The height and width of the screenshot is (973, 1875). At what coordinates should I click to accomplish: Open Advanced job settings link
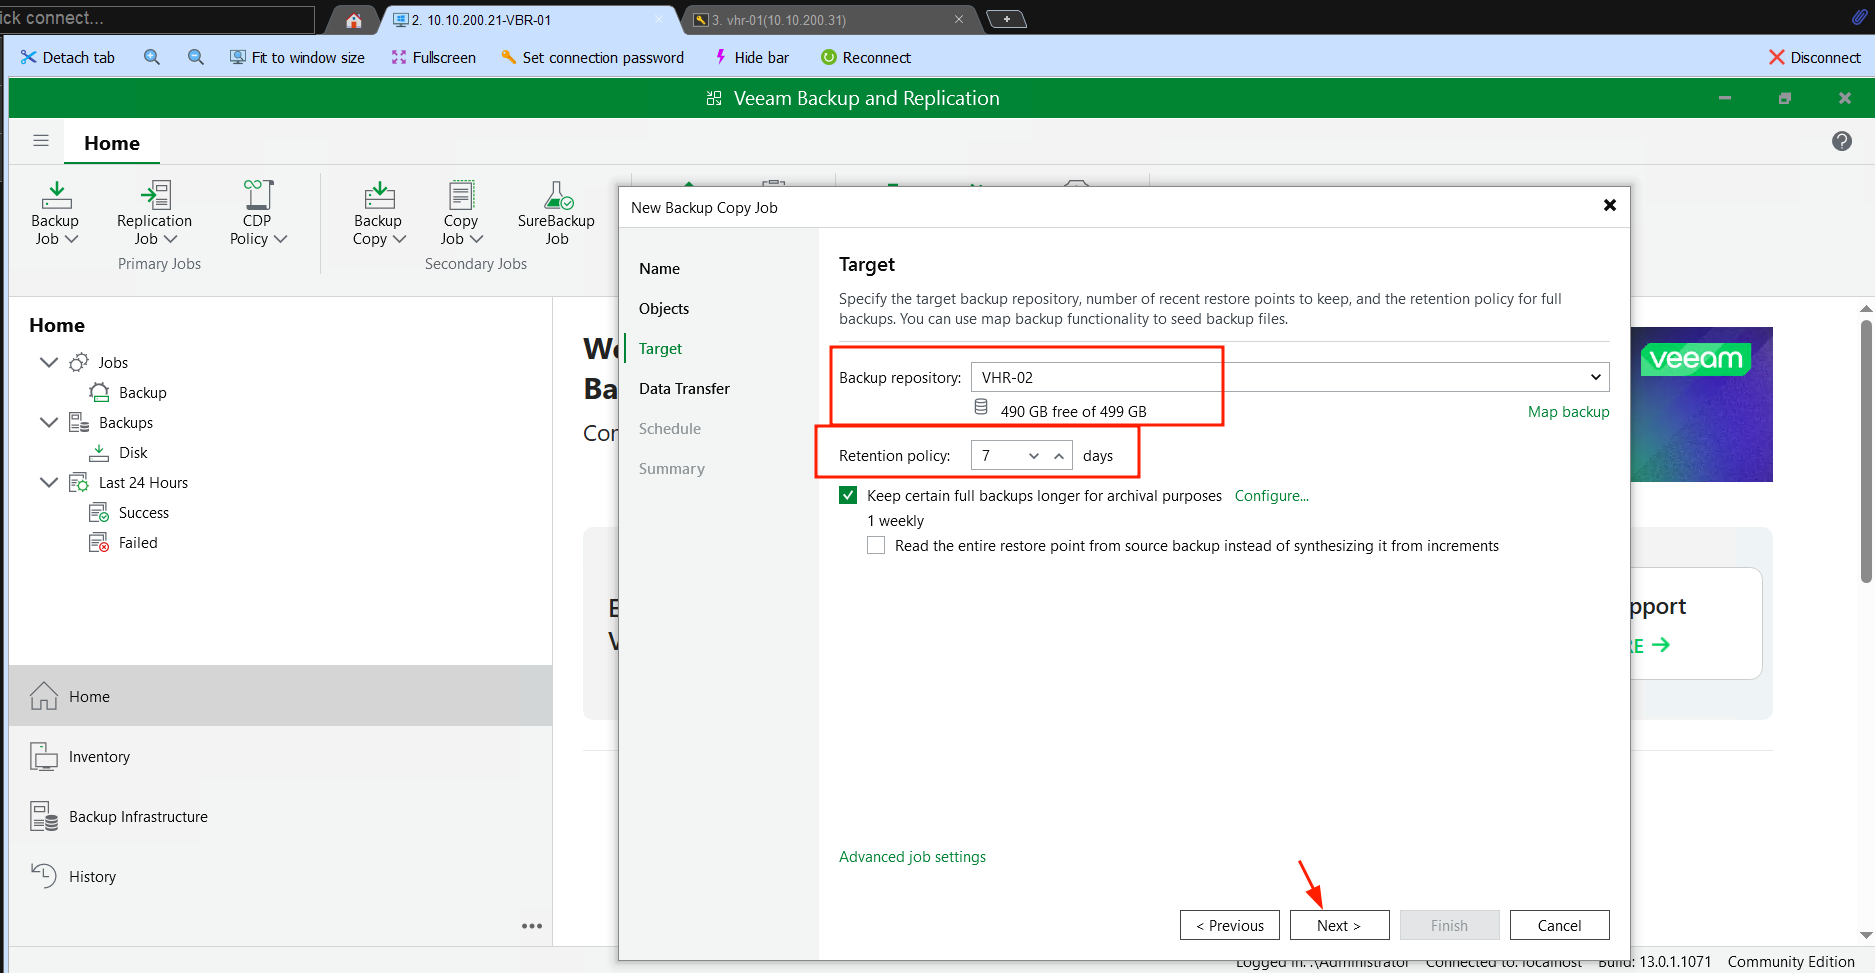coord(912,857)
